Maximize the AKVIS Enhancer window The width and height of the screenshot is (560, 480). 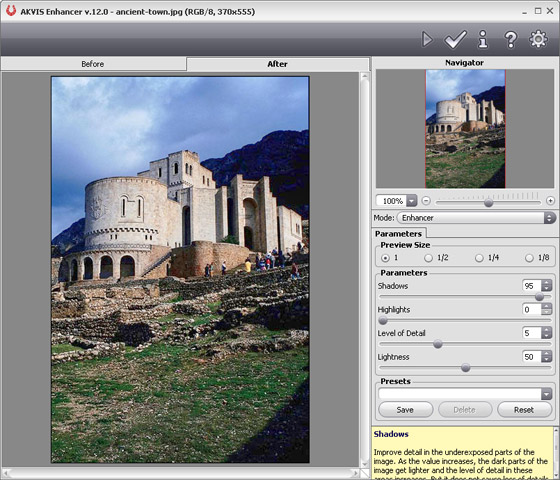pos(538,11)
